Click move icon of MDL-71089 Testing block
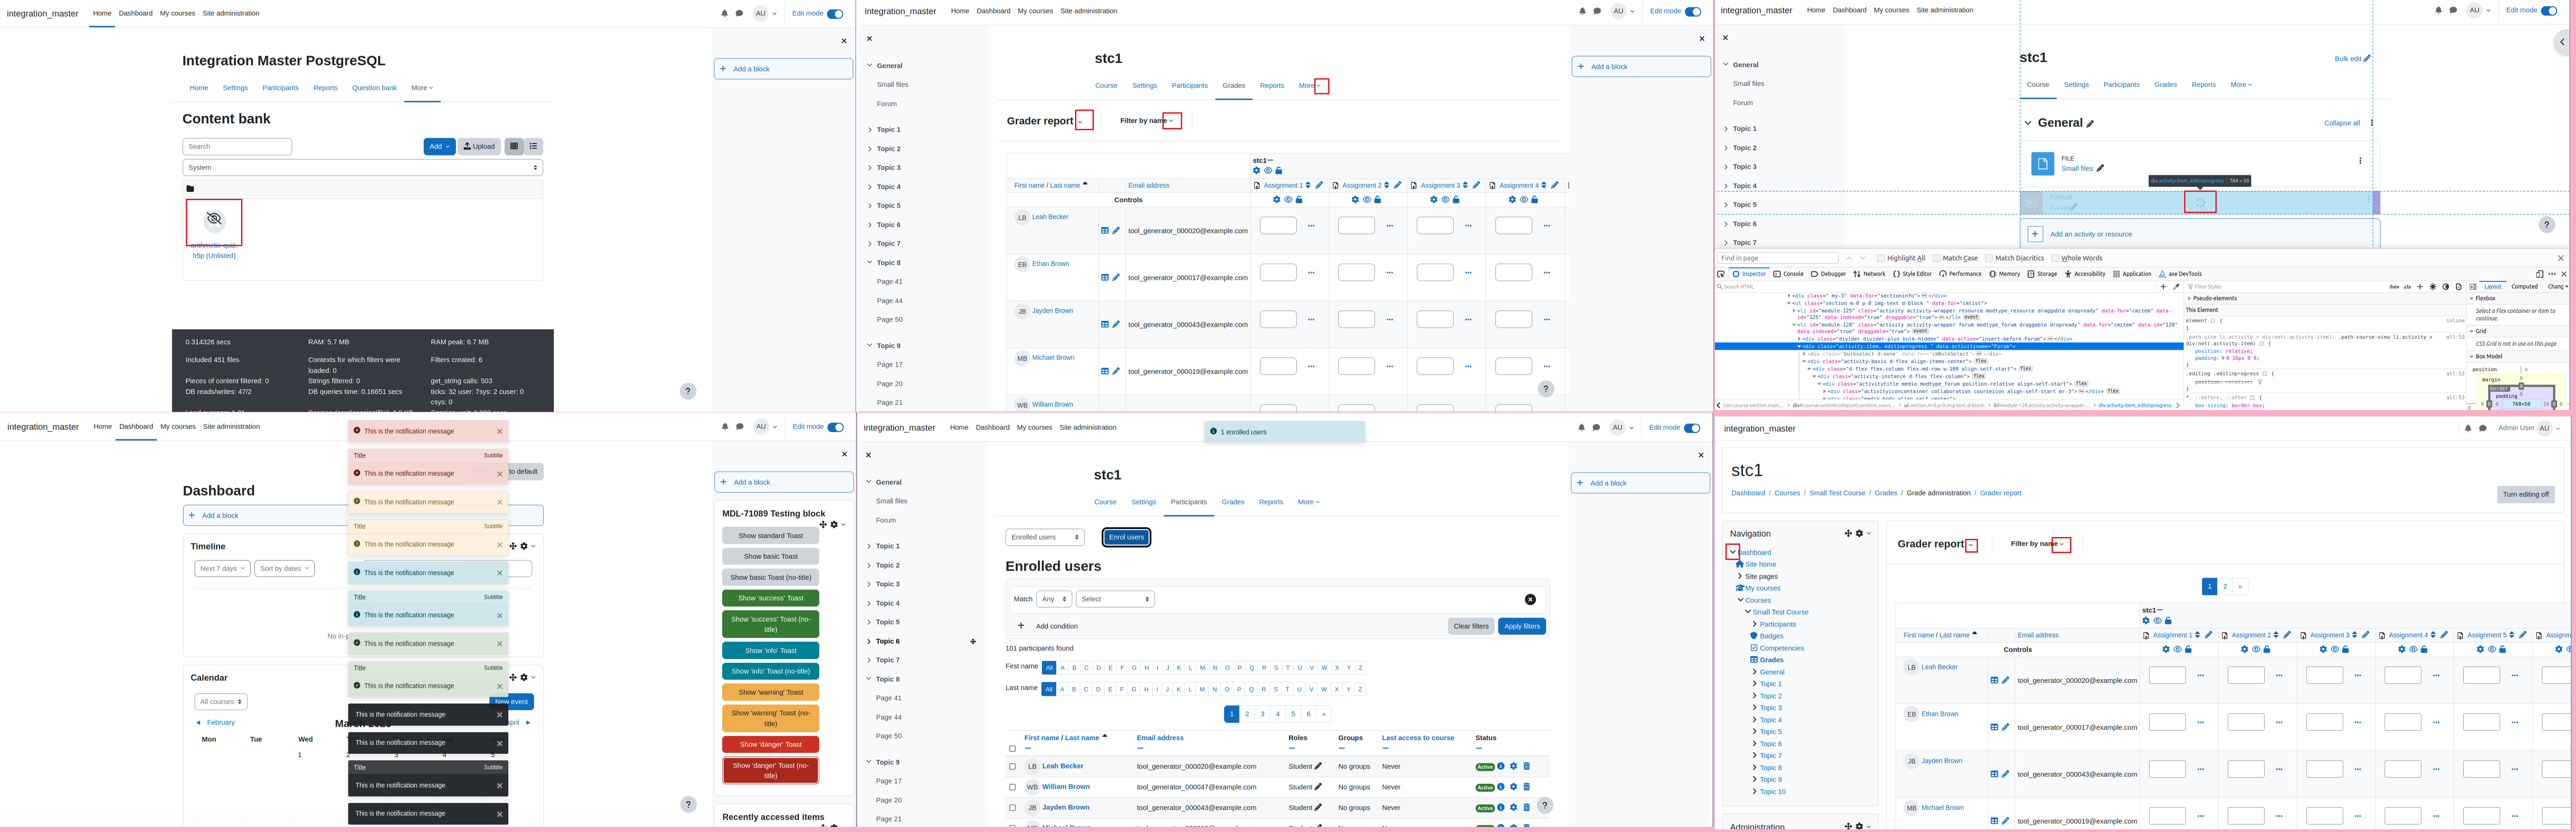The width and height of the screenshot is (2576, 832). coord(823,524)
